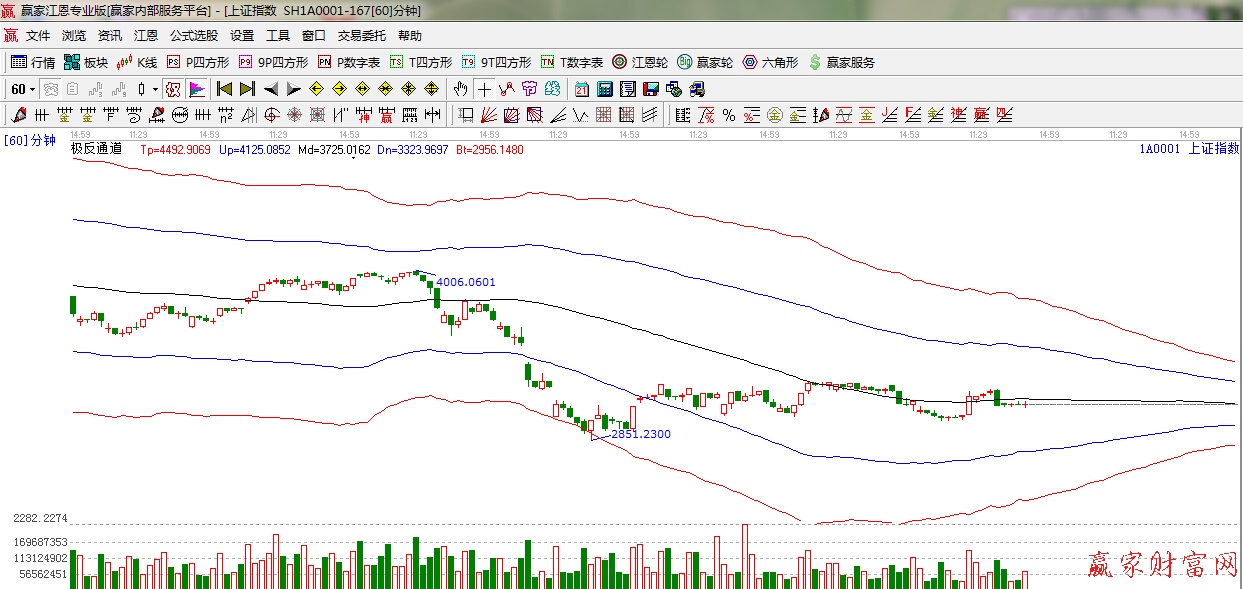Click the calendar date icon
The image size is (1243, 589).
(x=581, y=89)
